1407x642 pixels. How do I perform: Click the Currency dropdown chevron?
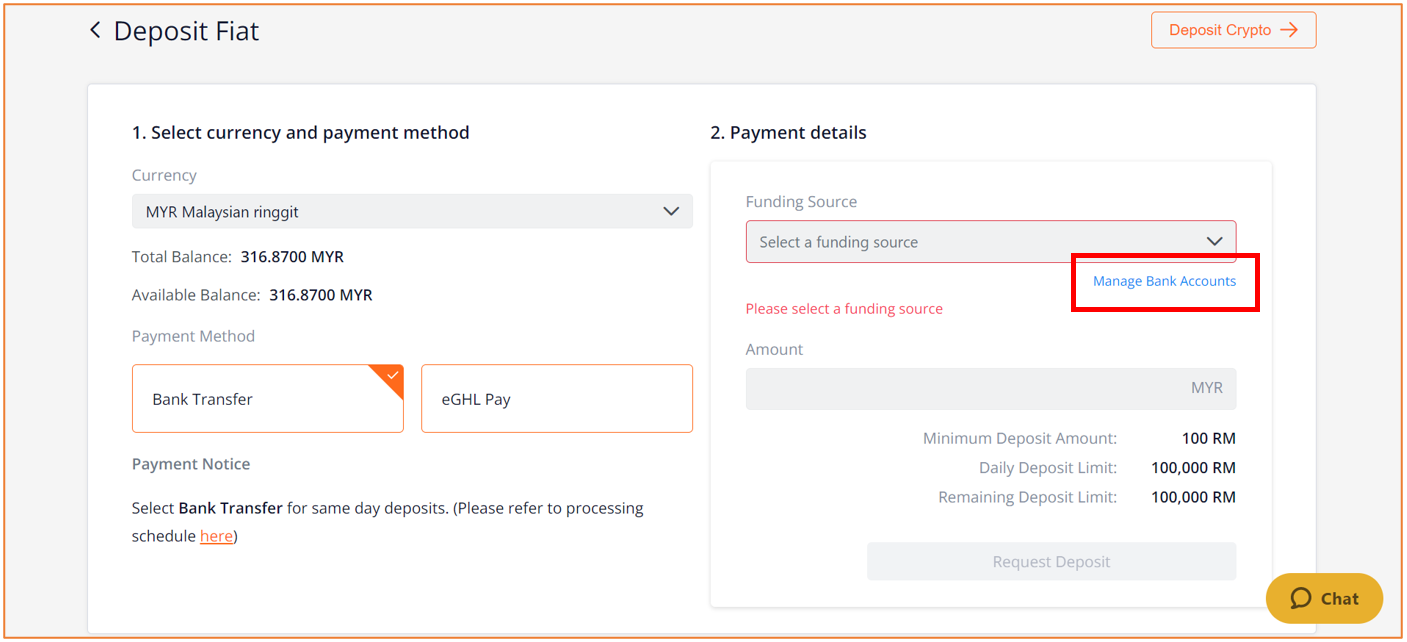coord(671,212)
